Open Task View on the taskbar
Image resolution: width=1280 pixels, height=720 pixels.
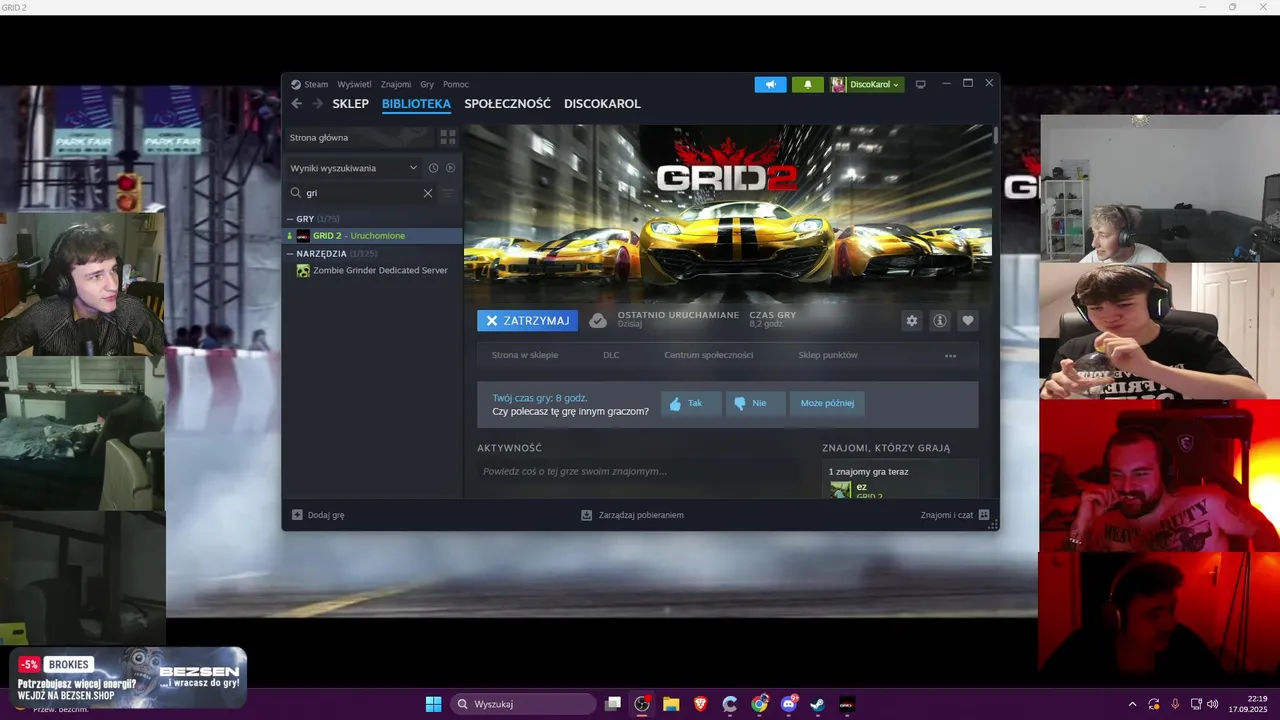[x=613, y=704]
